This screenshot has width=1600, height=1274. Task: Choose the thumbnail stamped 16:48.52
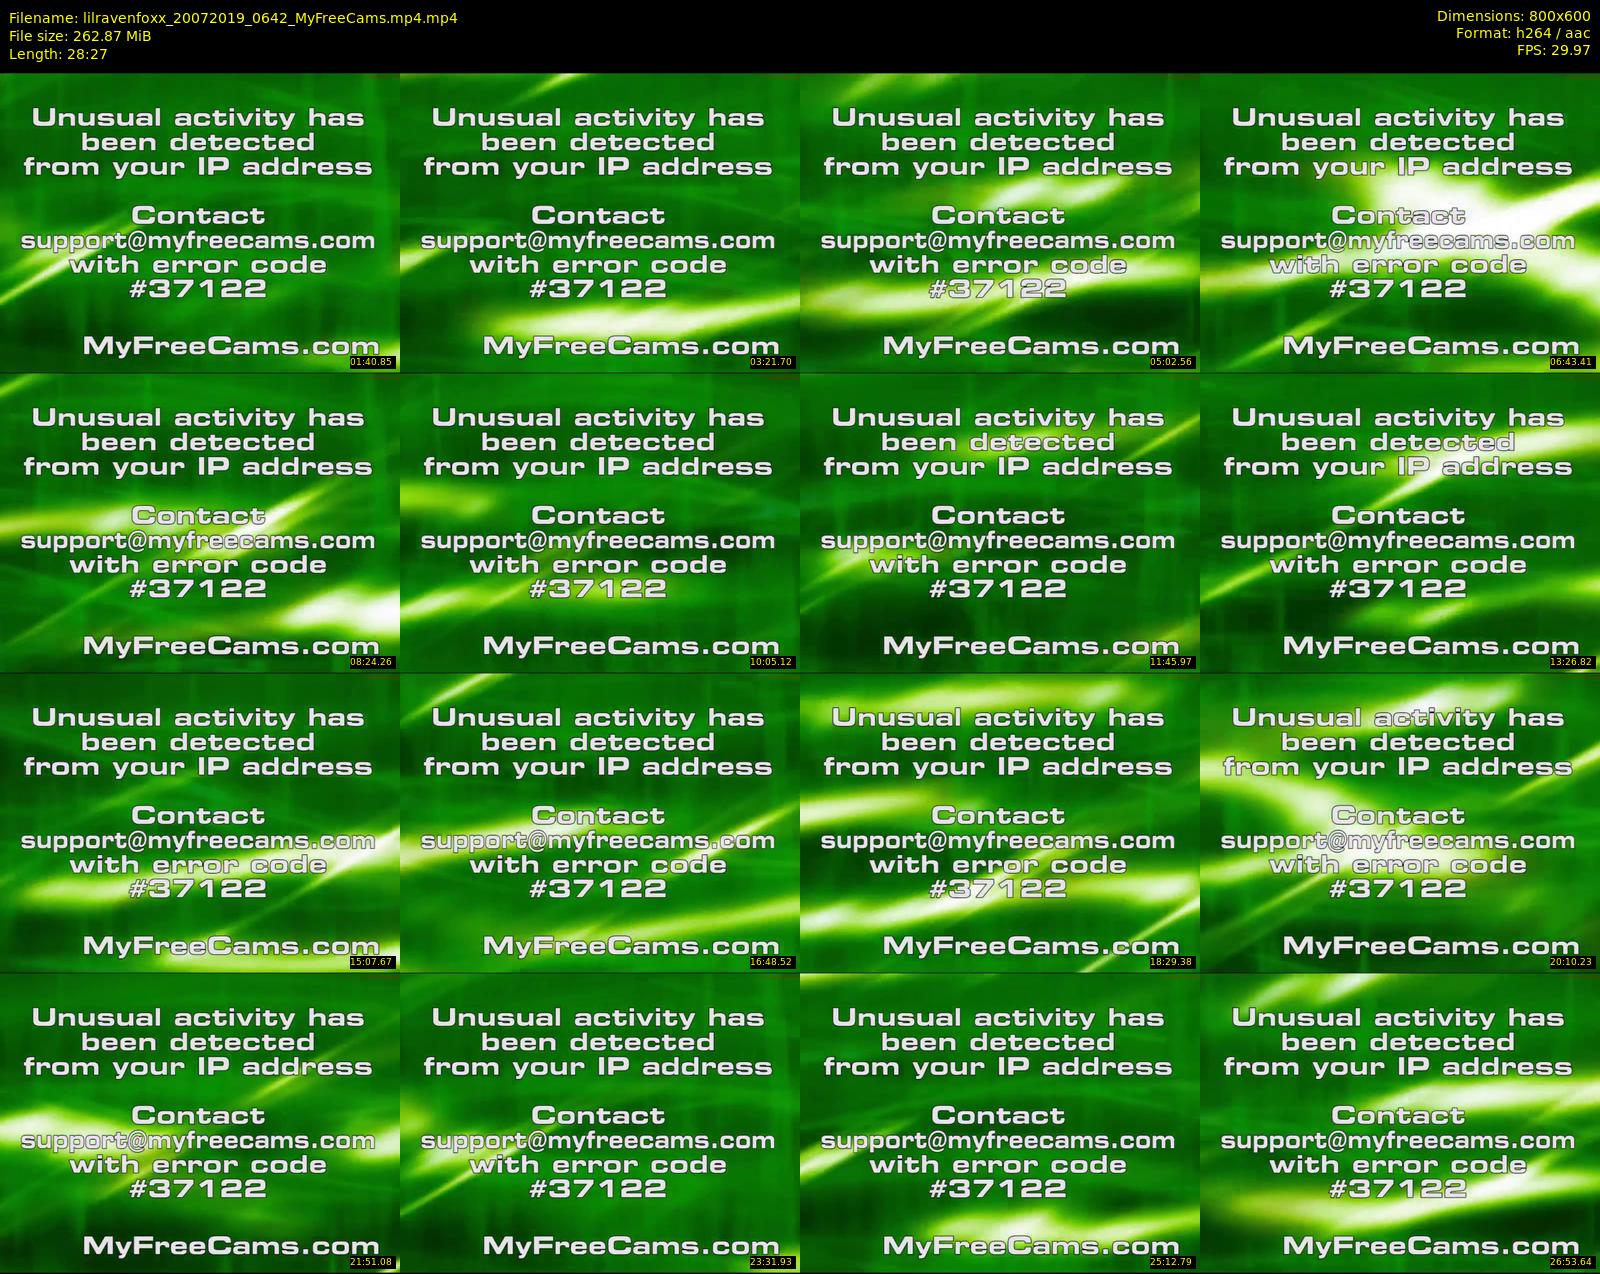(x=600, y=822)
